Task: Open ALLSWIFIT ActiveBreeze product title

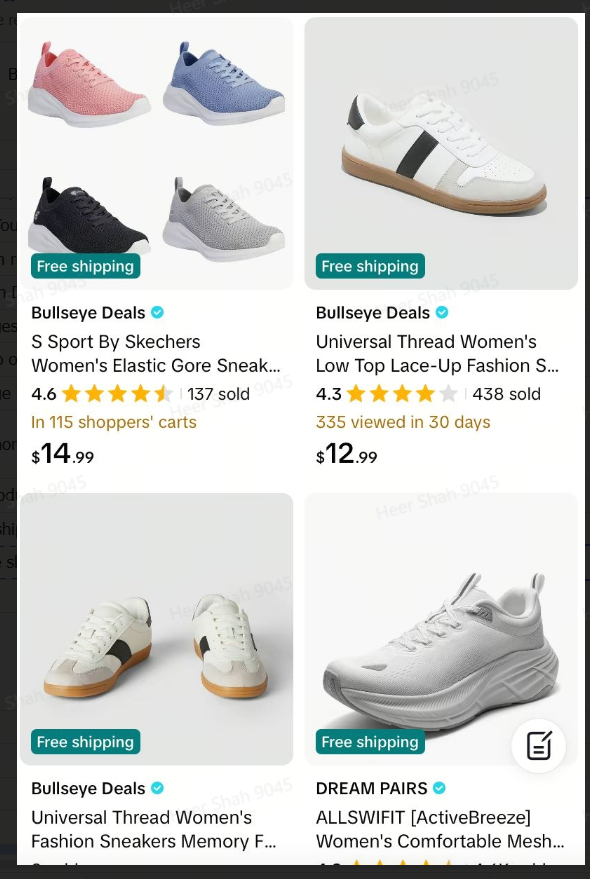Action: [440, 829]
